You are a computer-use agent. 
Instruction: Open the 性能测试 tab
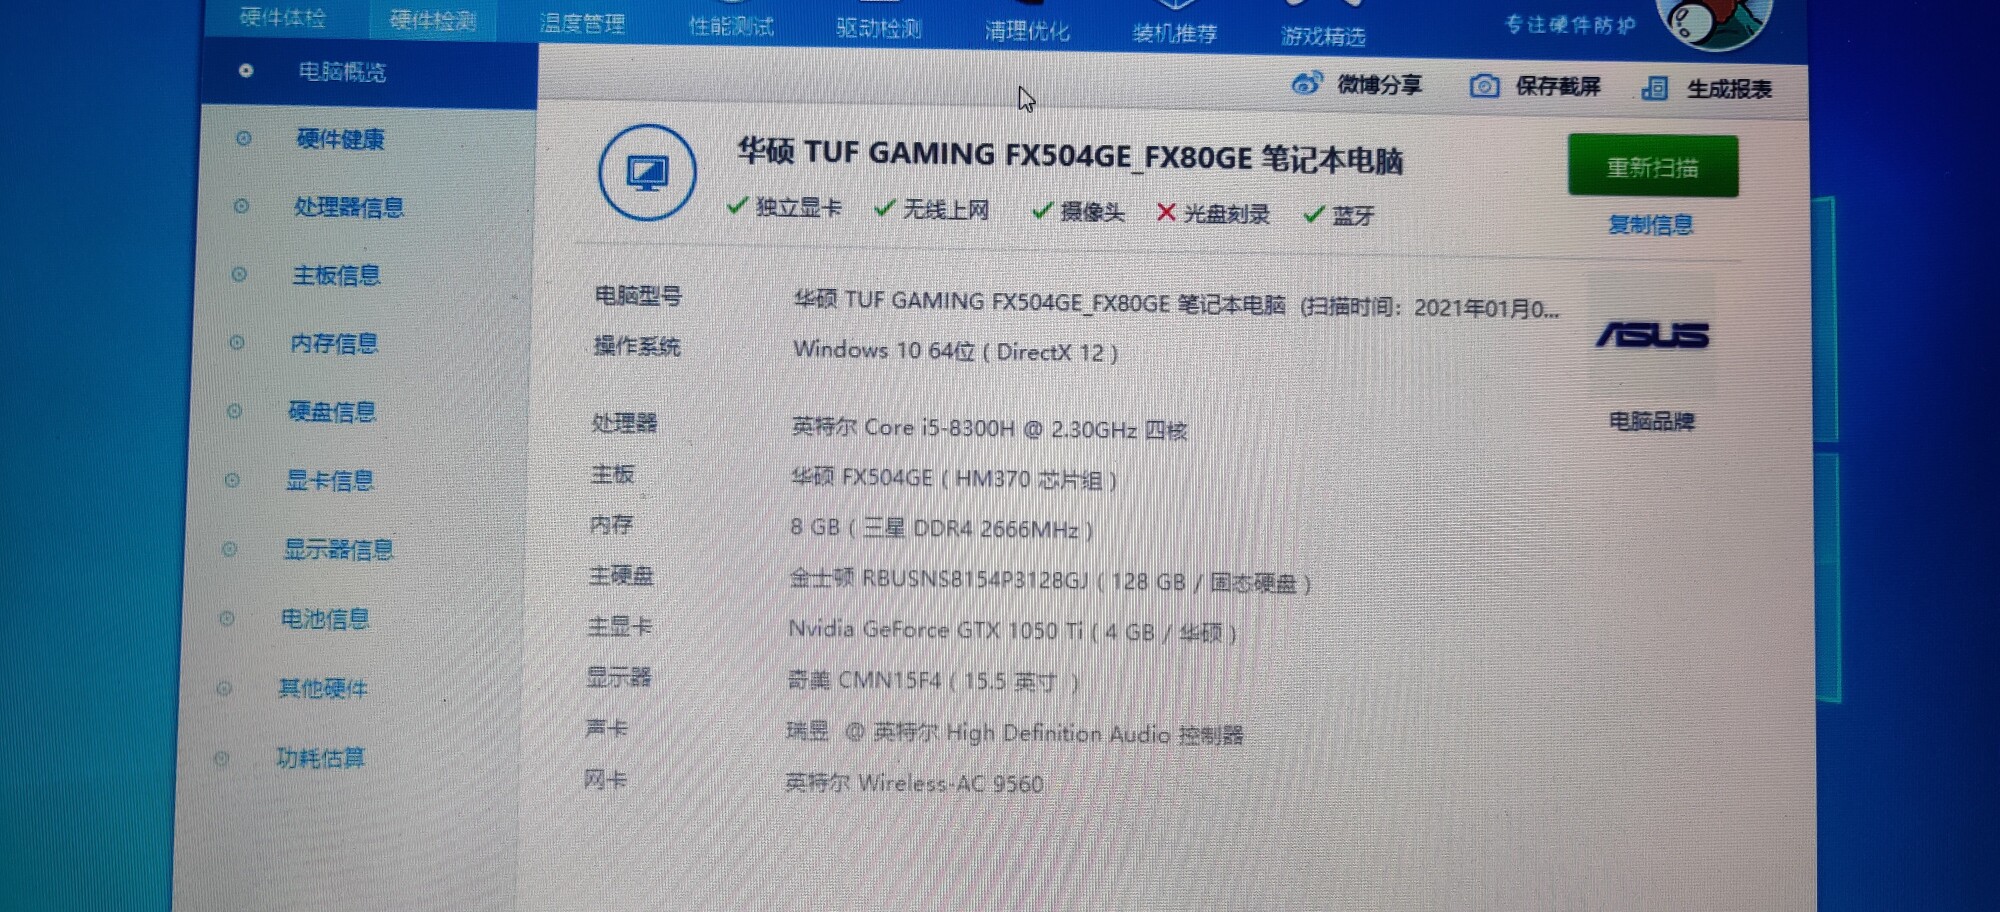tap(731, 26)
